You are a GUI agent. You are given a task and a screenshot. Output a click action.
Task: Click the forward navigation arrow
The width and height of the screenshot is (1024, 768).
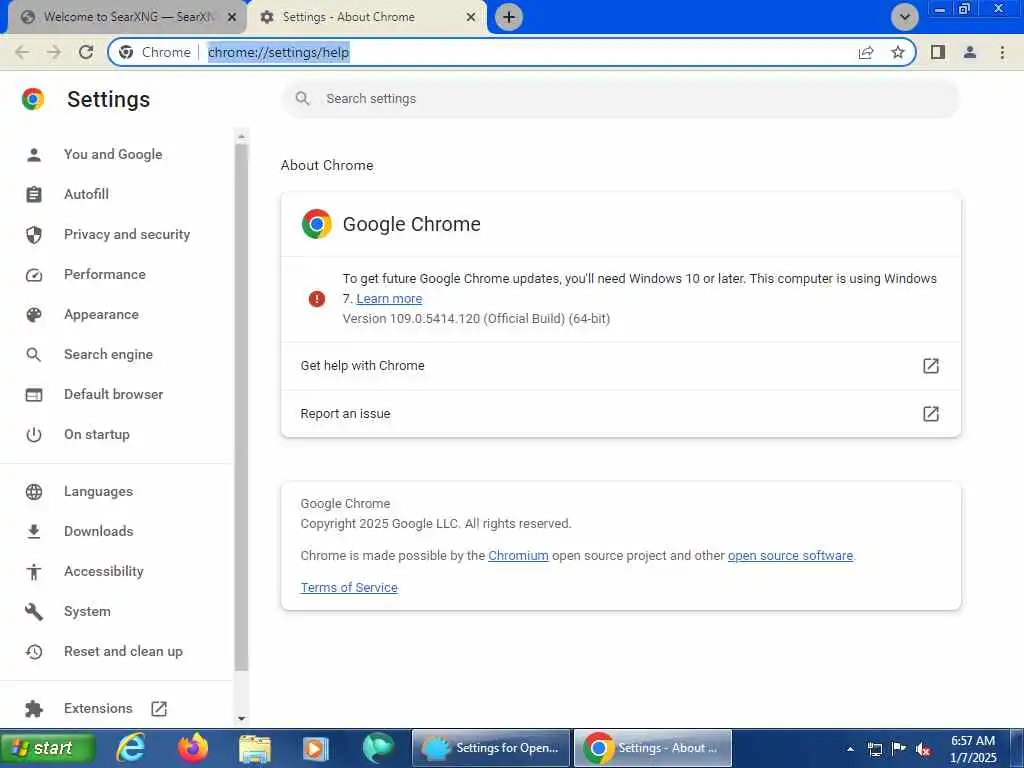[54, 52]
